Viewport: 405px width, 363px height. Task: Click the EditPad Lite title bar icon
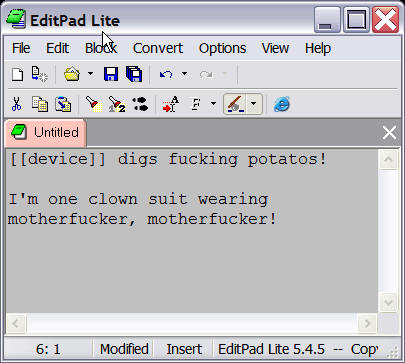point(16,19)
